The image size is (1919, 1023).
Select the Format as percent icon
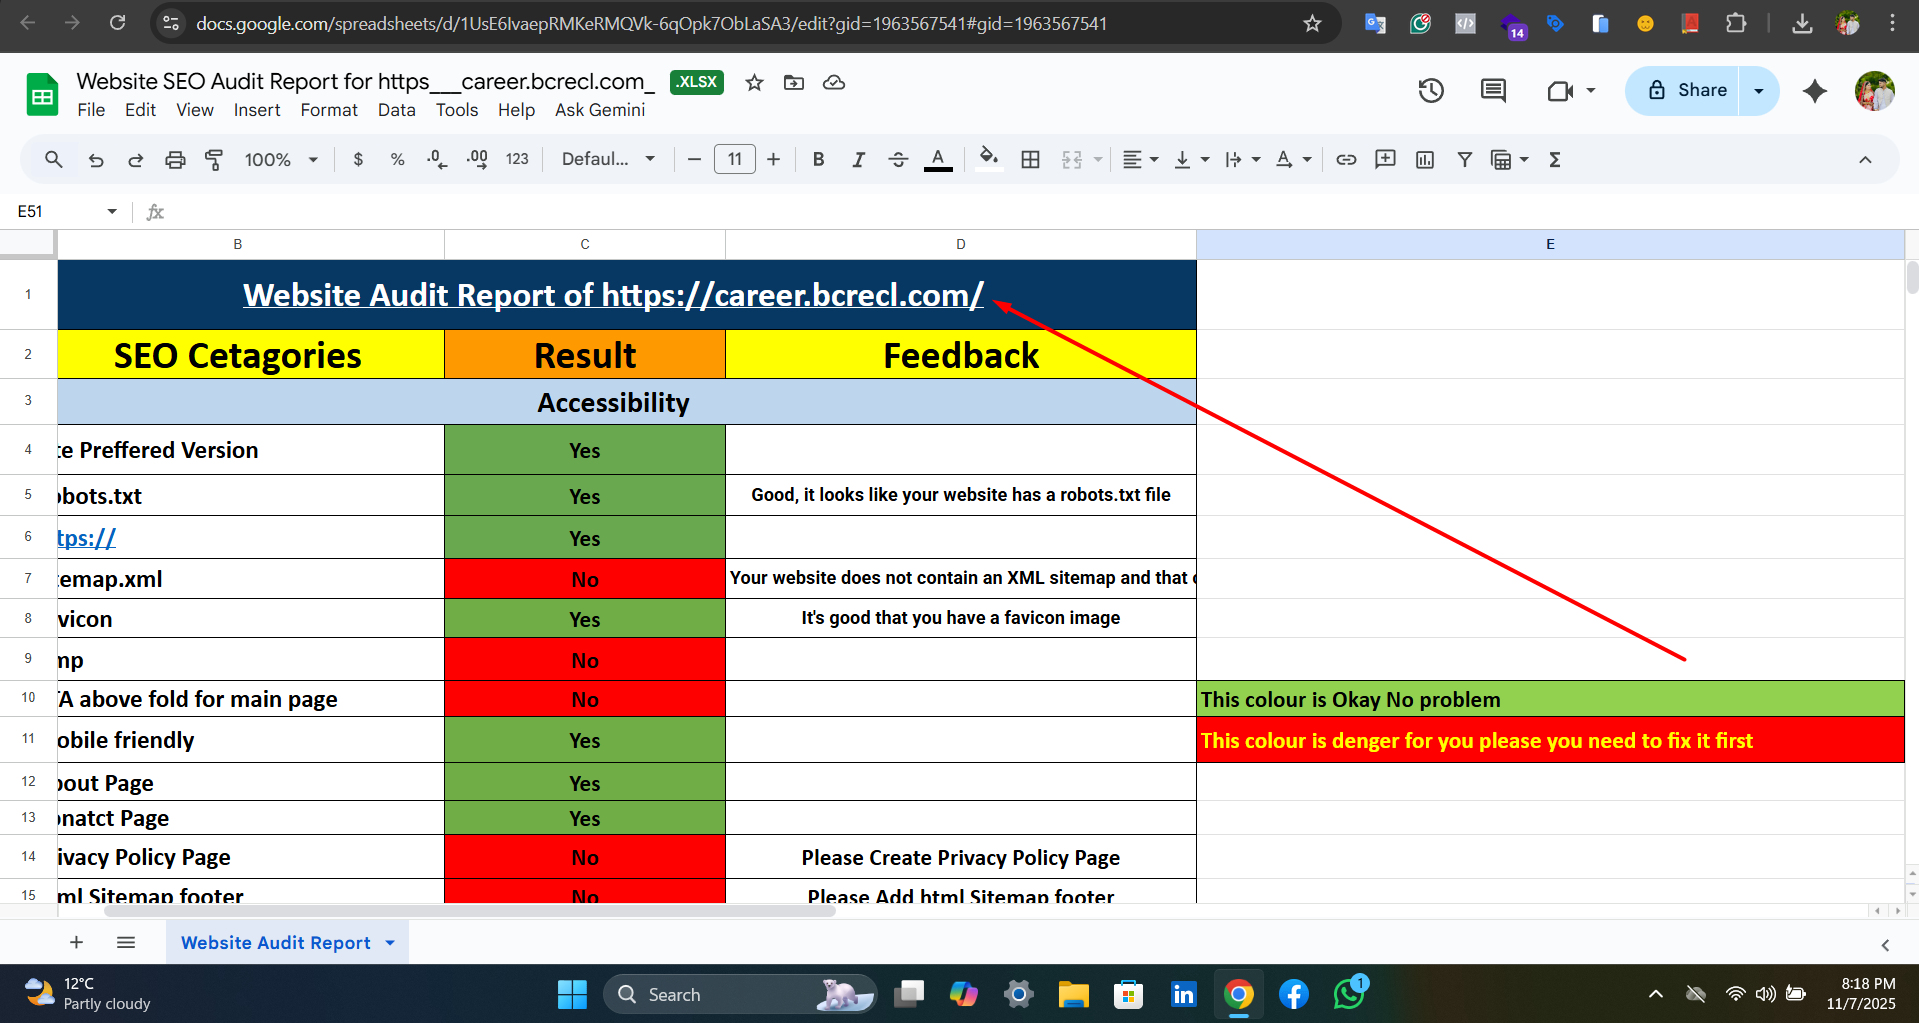[x=396, y=159]
